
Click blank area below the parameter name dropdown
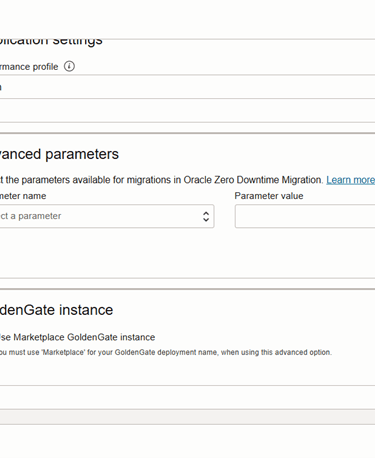pos(107,253)
